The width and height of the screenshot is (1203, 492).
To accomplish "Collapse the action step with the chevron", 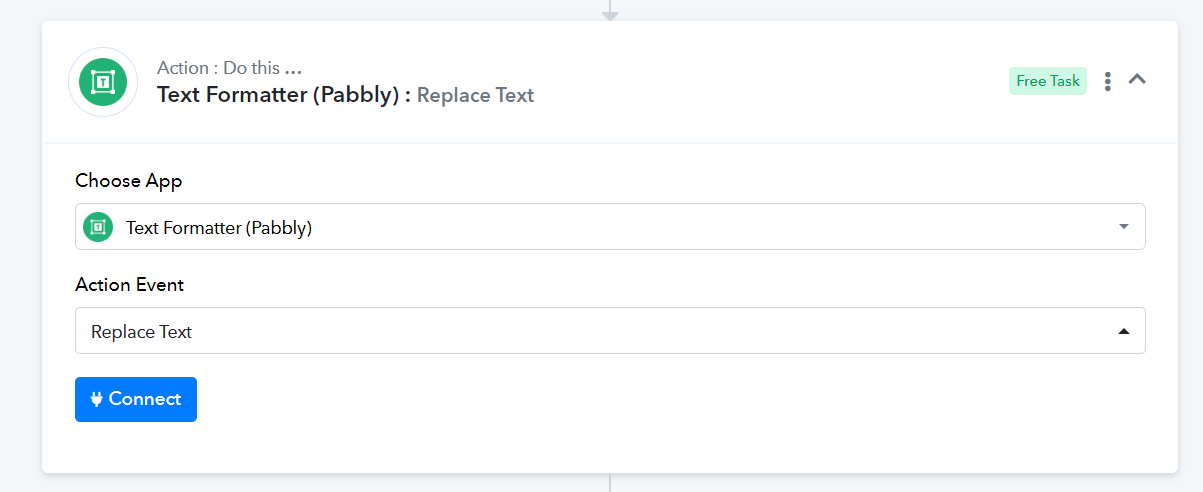I will click(1137, 79).
